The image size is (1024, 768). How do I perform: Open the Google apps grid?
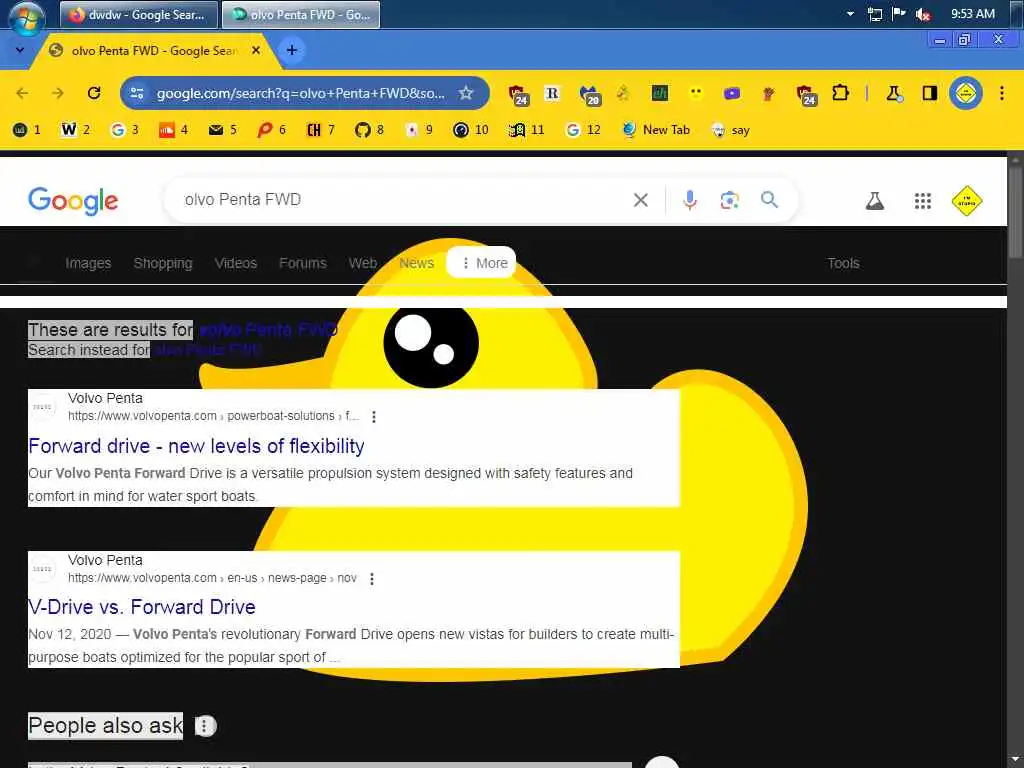pyautogui.click(x=923, y=201)
